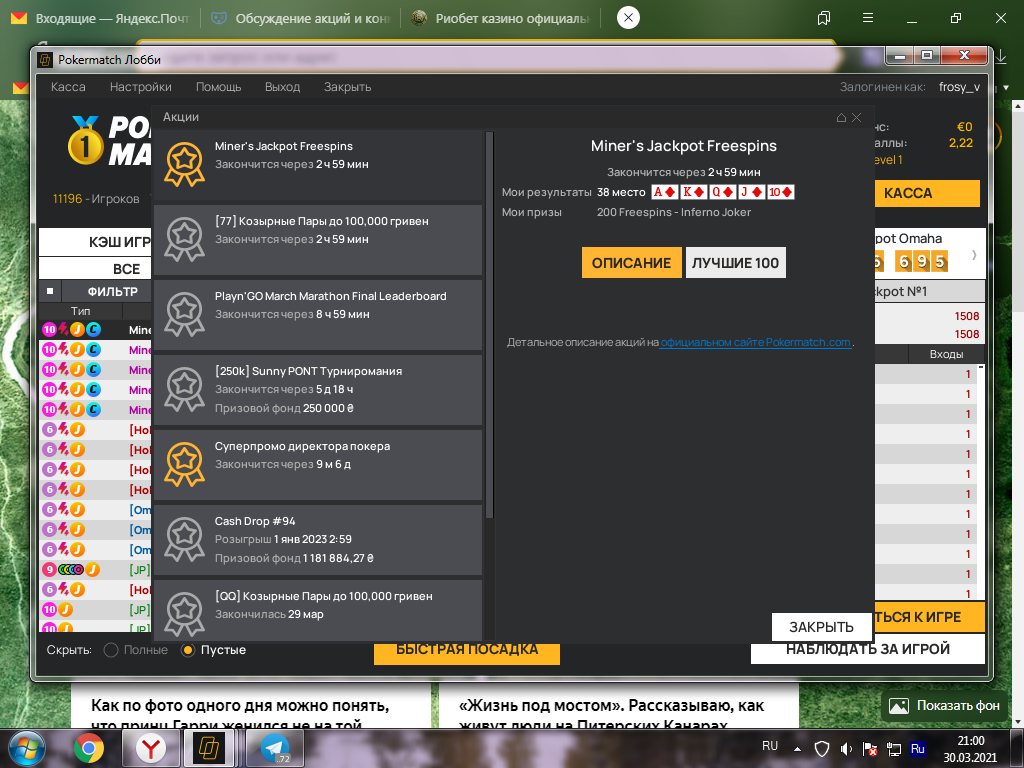
Task: Open Yandex browser from the taskbar
Action: 151,748
